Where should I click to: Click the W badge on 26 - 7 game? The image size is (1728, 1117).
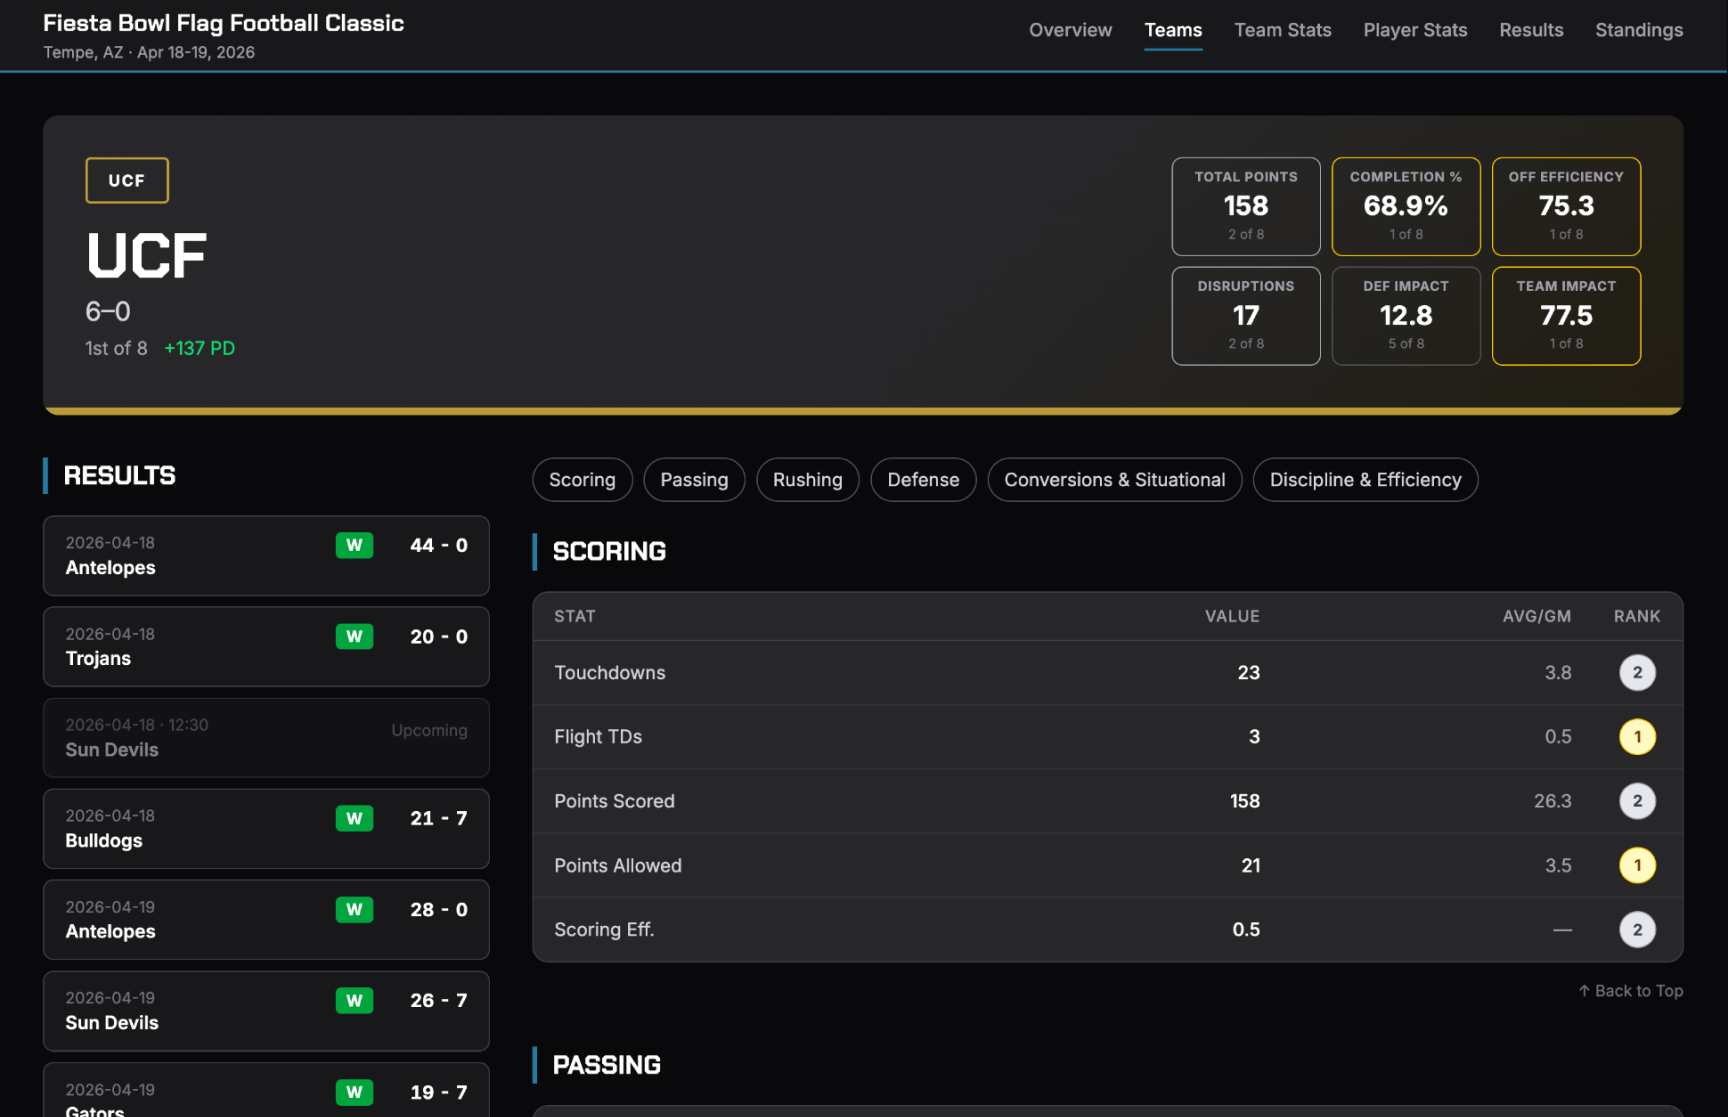(354, 1001)
